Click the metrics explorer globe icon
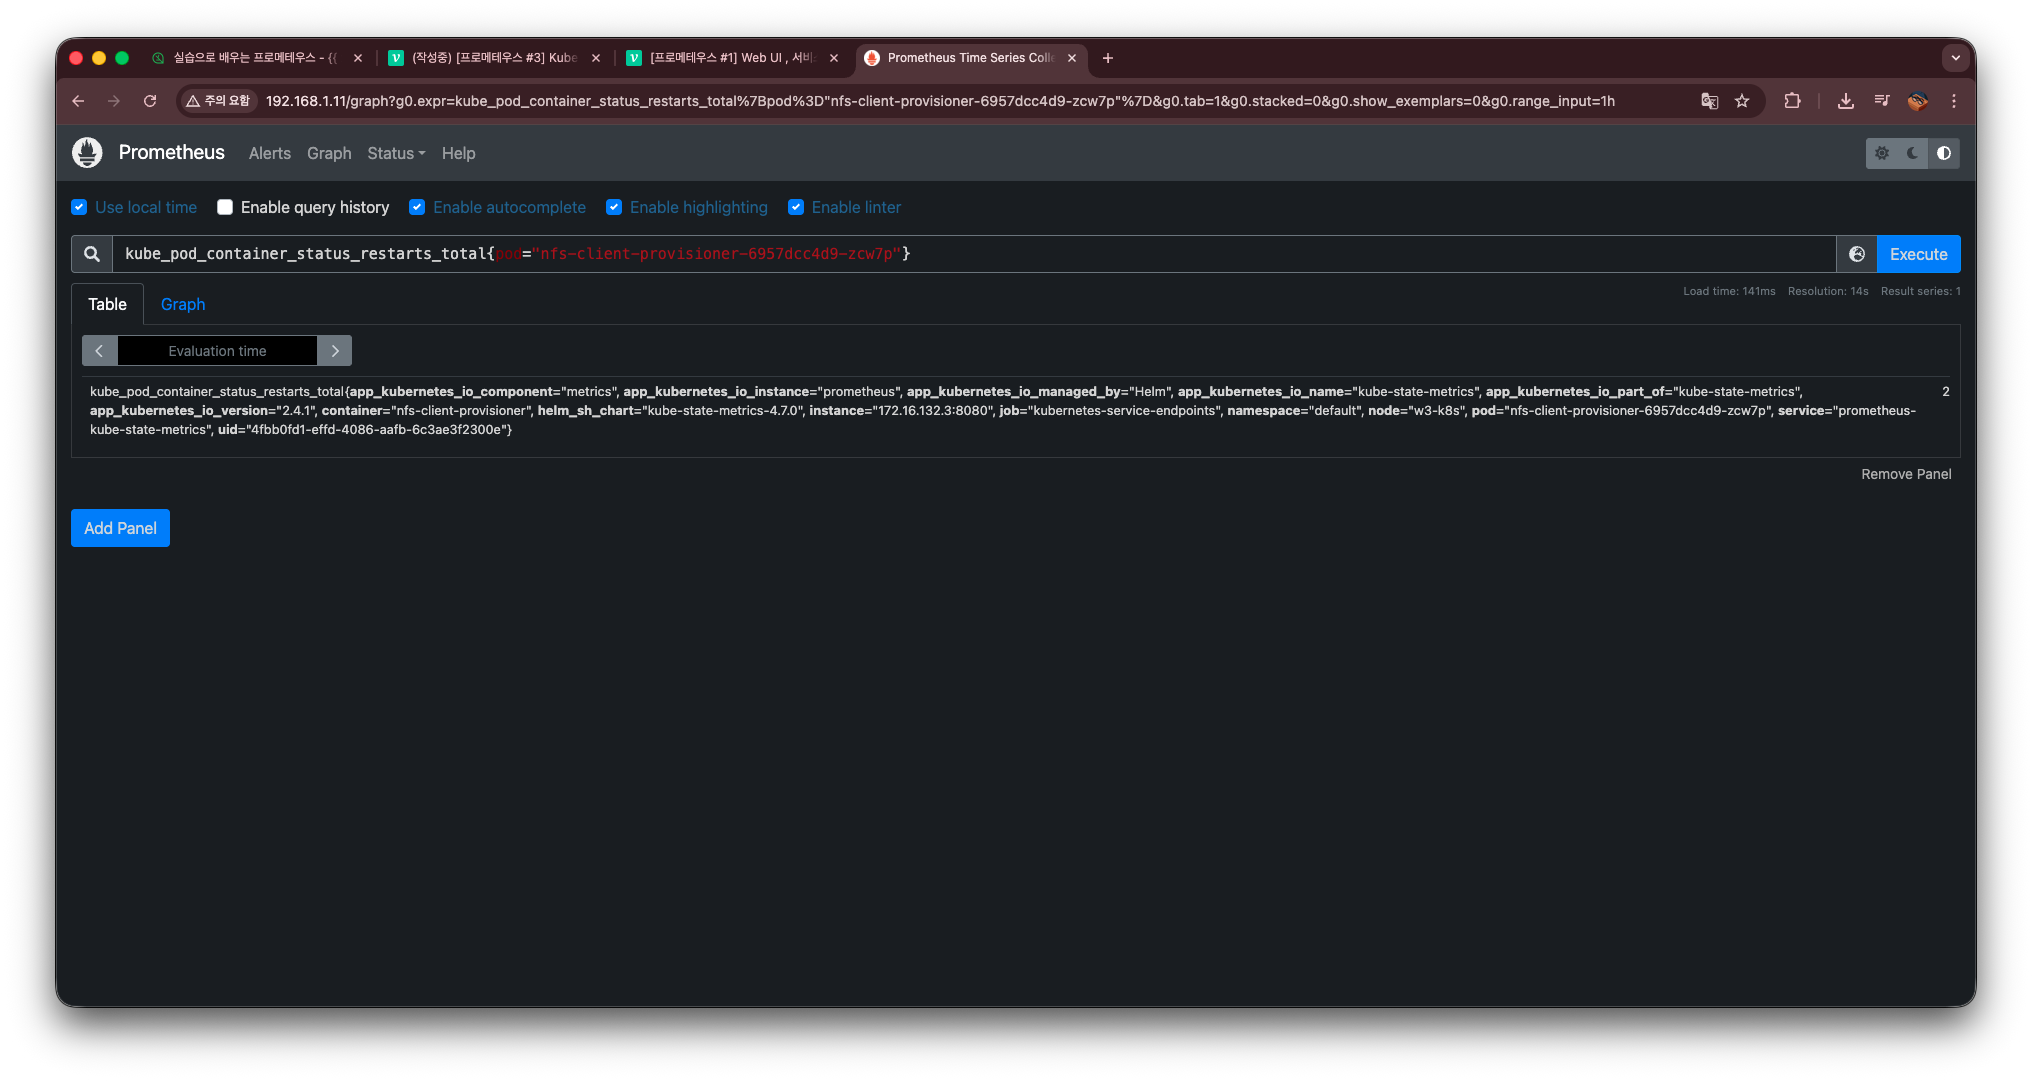2032x1081 pixels. click(1857, 254)
